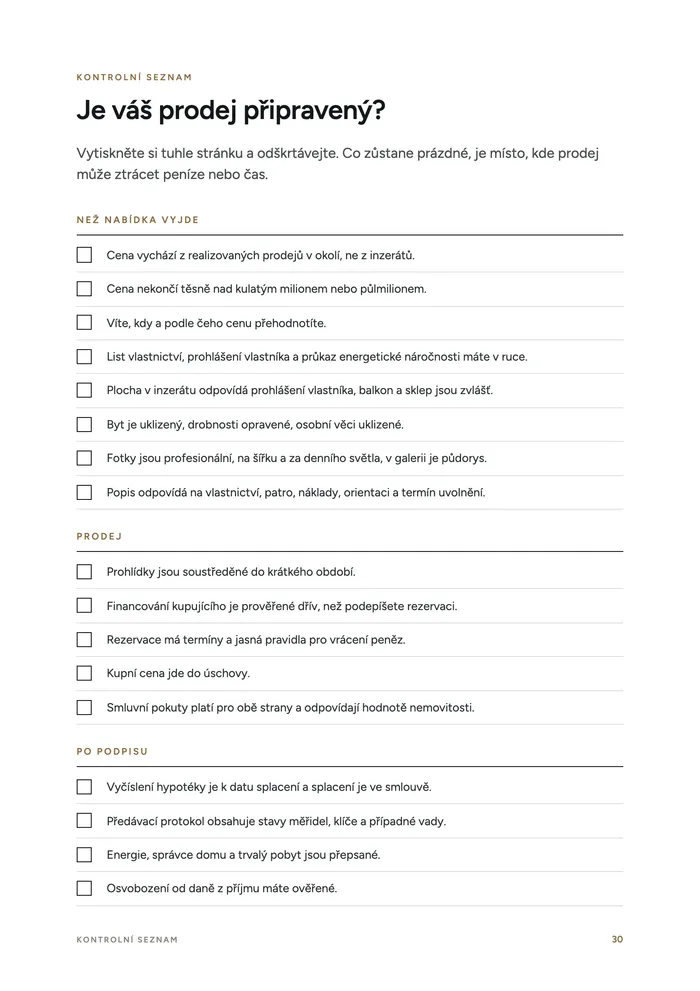Check the Plocha v inzerátu checkbox
The height and width of the screenshot is (991, 700).
click(x=84, y=390)
